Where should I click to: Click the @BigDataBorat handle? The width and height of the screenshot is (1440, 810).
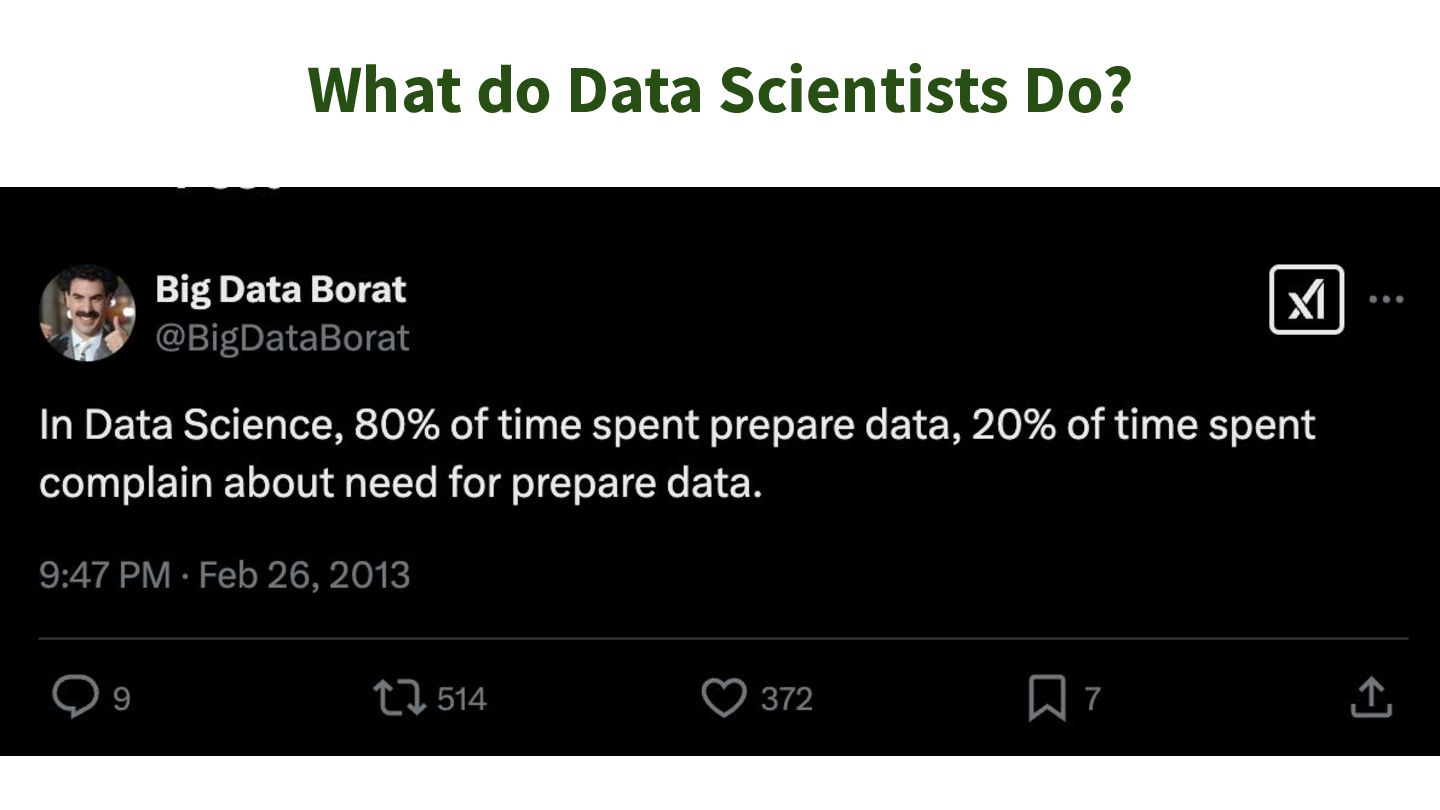coord(282,338)
